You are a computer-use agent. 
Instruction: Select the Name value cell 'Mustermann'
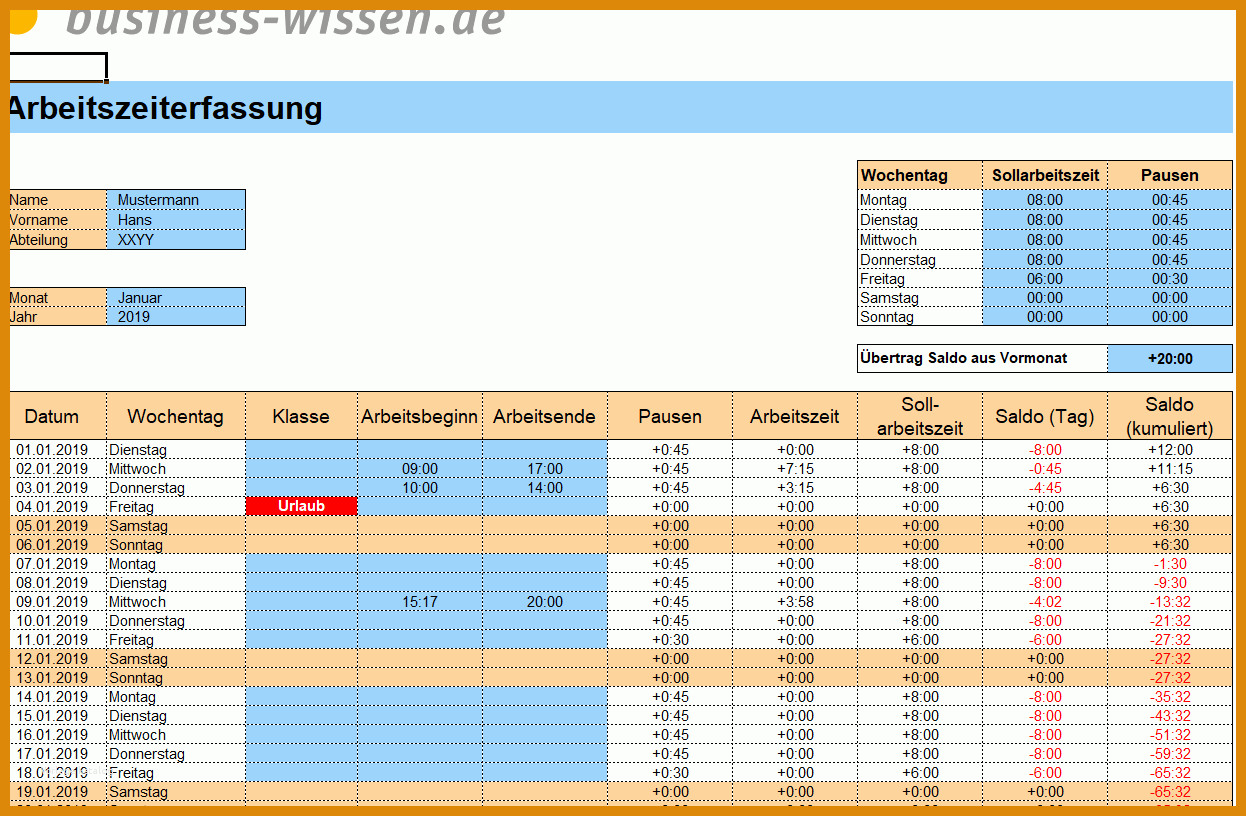point(176,200)
